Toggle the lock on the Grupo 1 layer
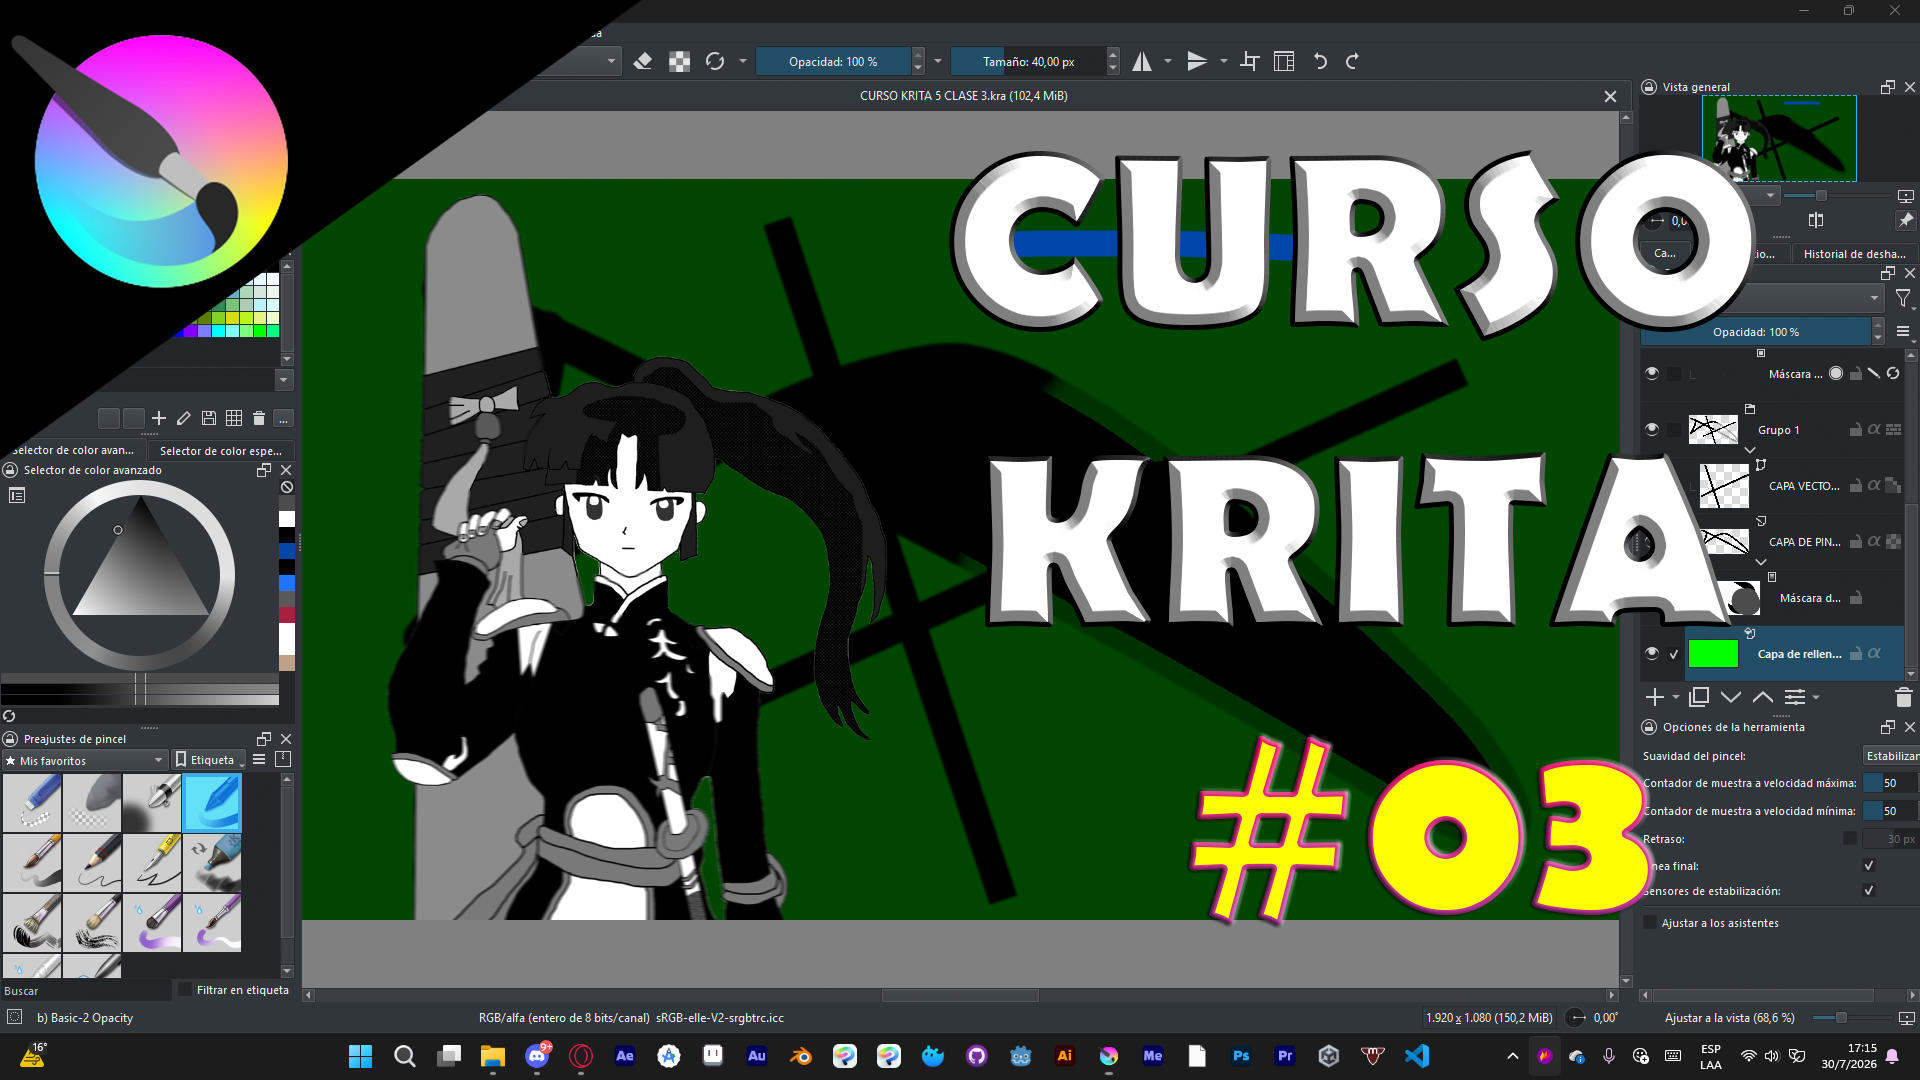This screenshot has width=1920, height=1080. point(1856,430)
